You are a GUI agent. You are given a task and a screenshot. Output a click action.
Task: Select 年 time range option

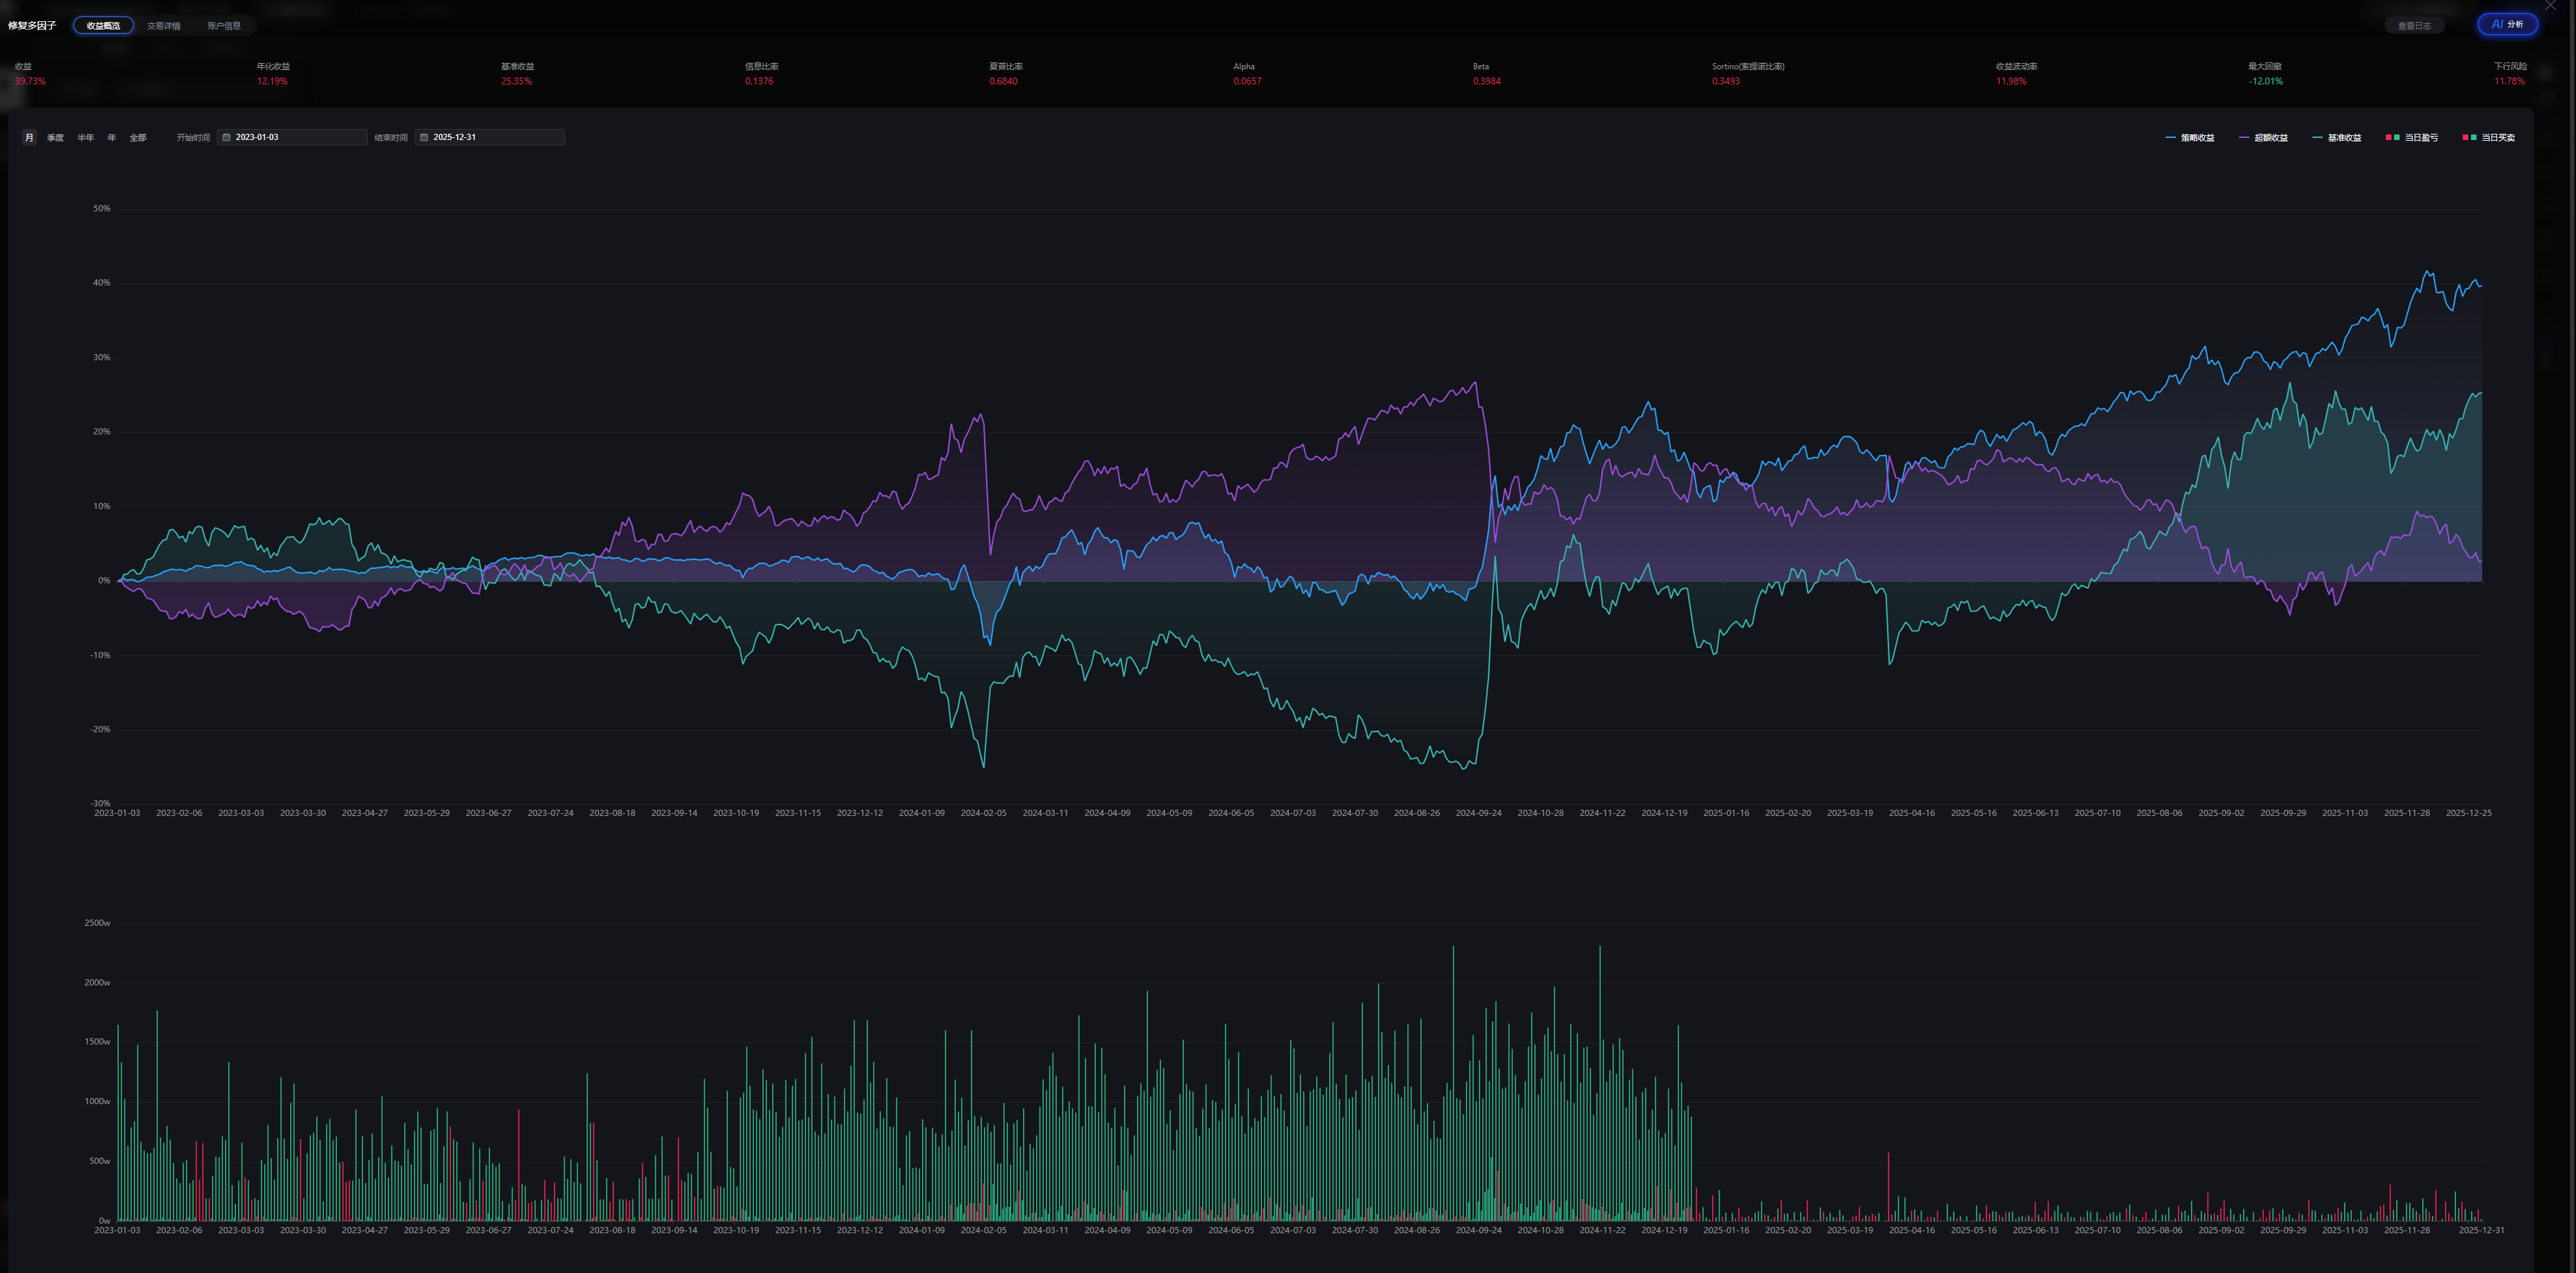112,138
